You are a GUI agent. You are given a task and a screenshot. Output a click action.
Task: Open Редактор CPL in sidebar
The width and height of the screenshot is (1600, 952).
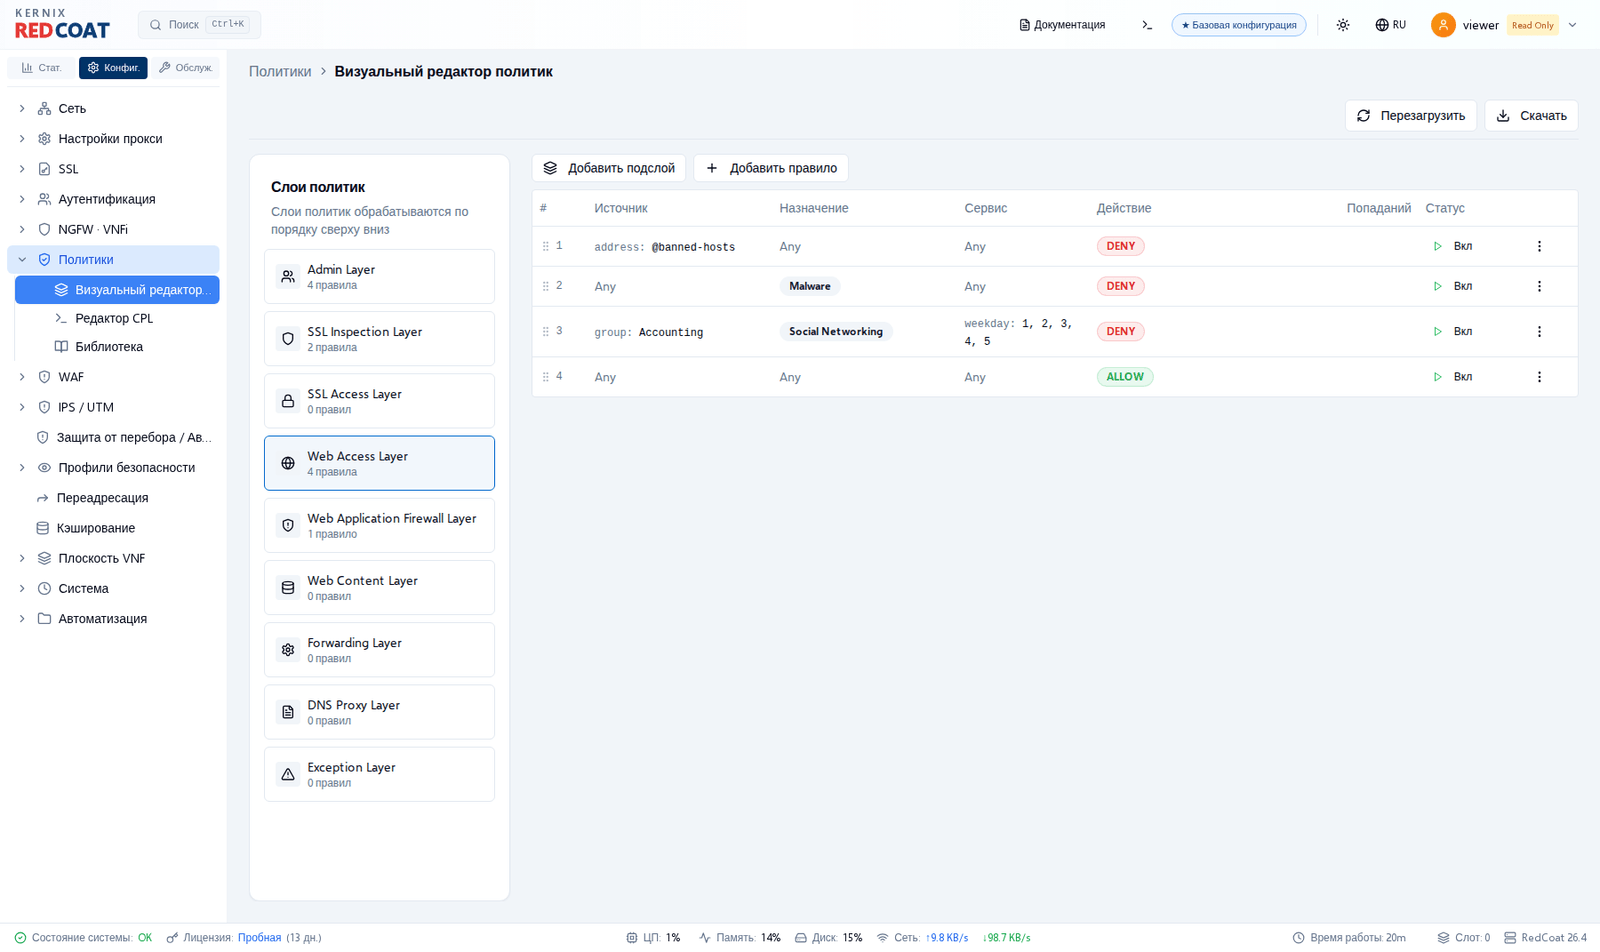(x=114, y=318)
